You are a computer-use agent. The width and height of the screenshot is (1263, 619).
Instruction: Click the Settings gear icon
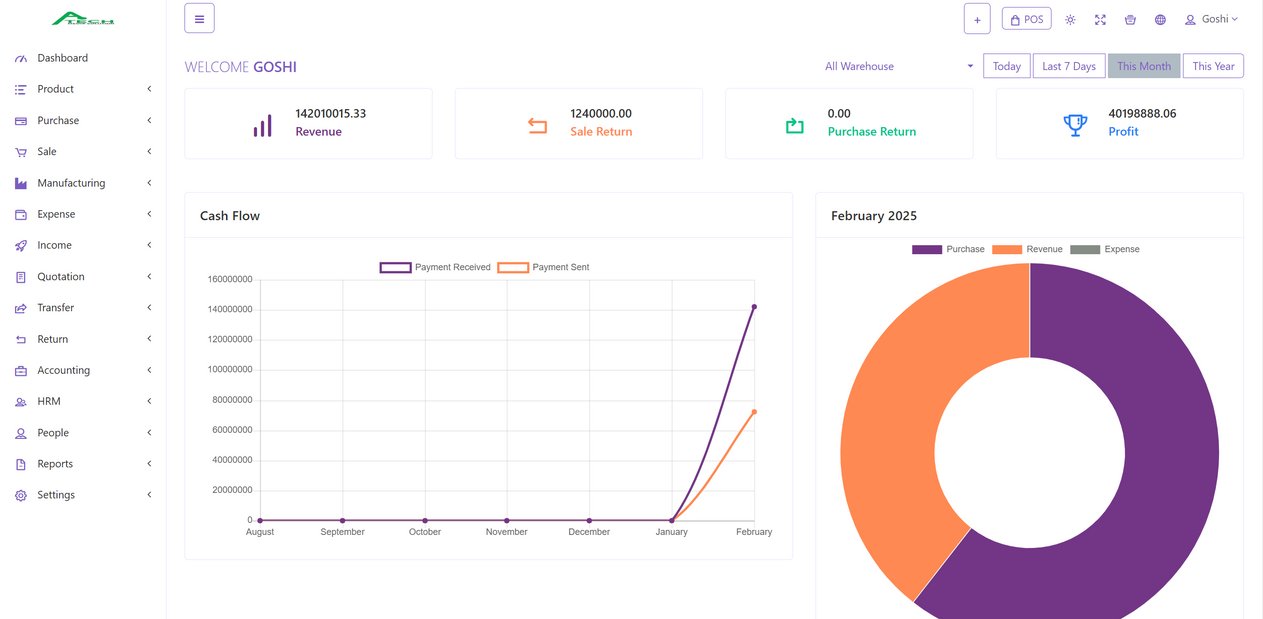[21, 495]
